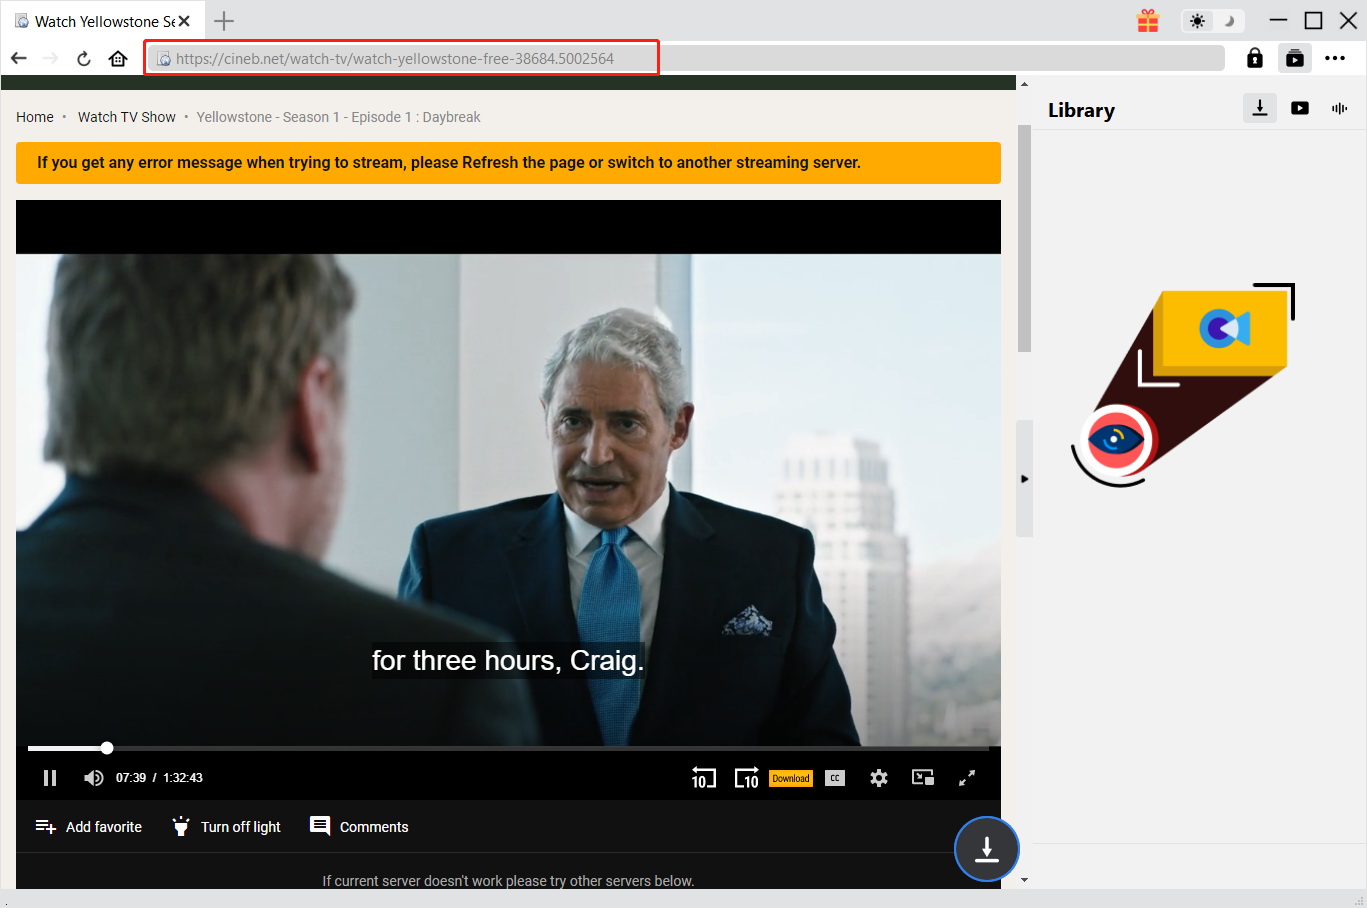Open video player settings gear

(879, 778)
